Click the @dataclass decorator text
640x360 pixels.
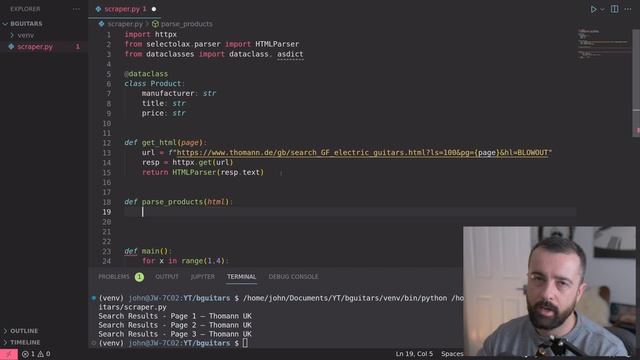[x=146, y=74]
